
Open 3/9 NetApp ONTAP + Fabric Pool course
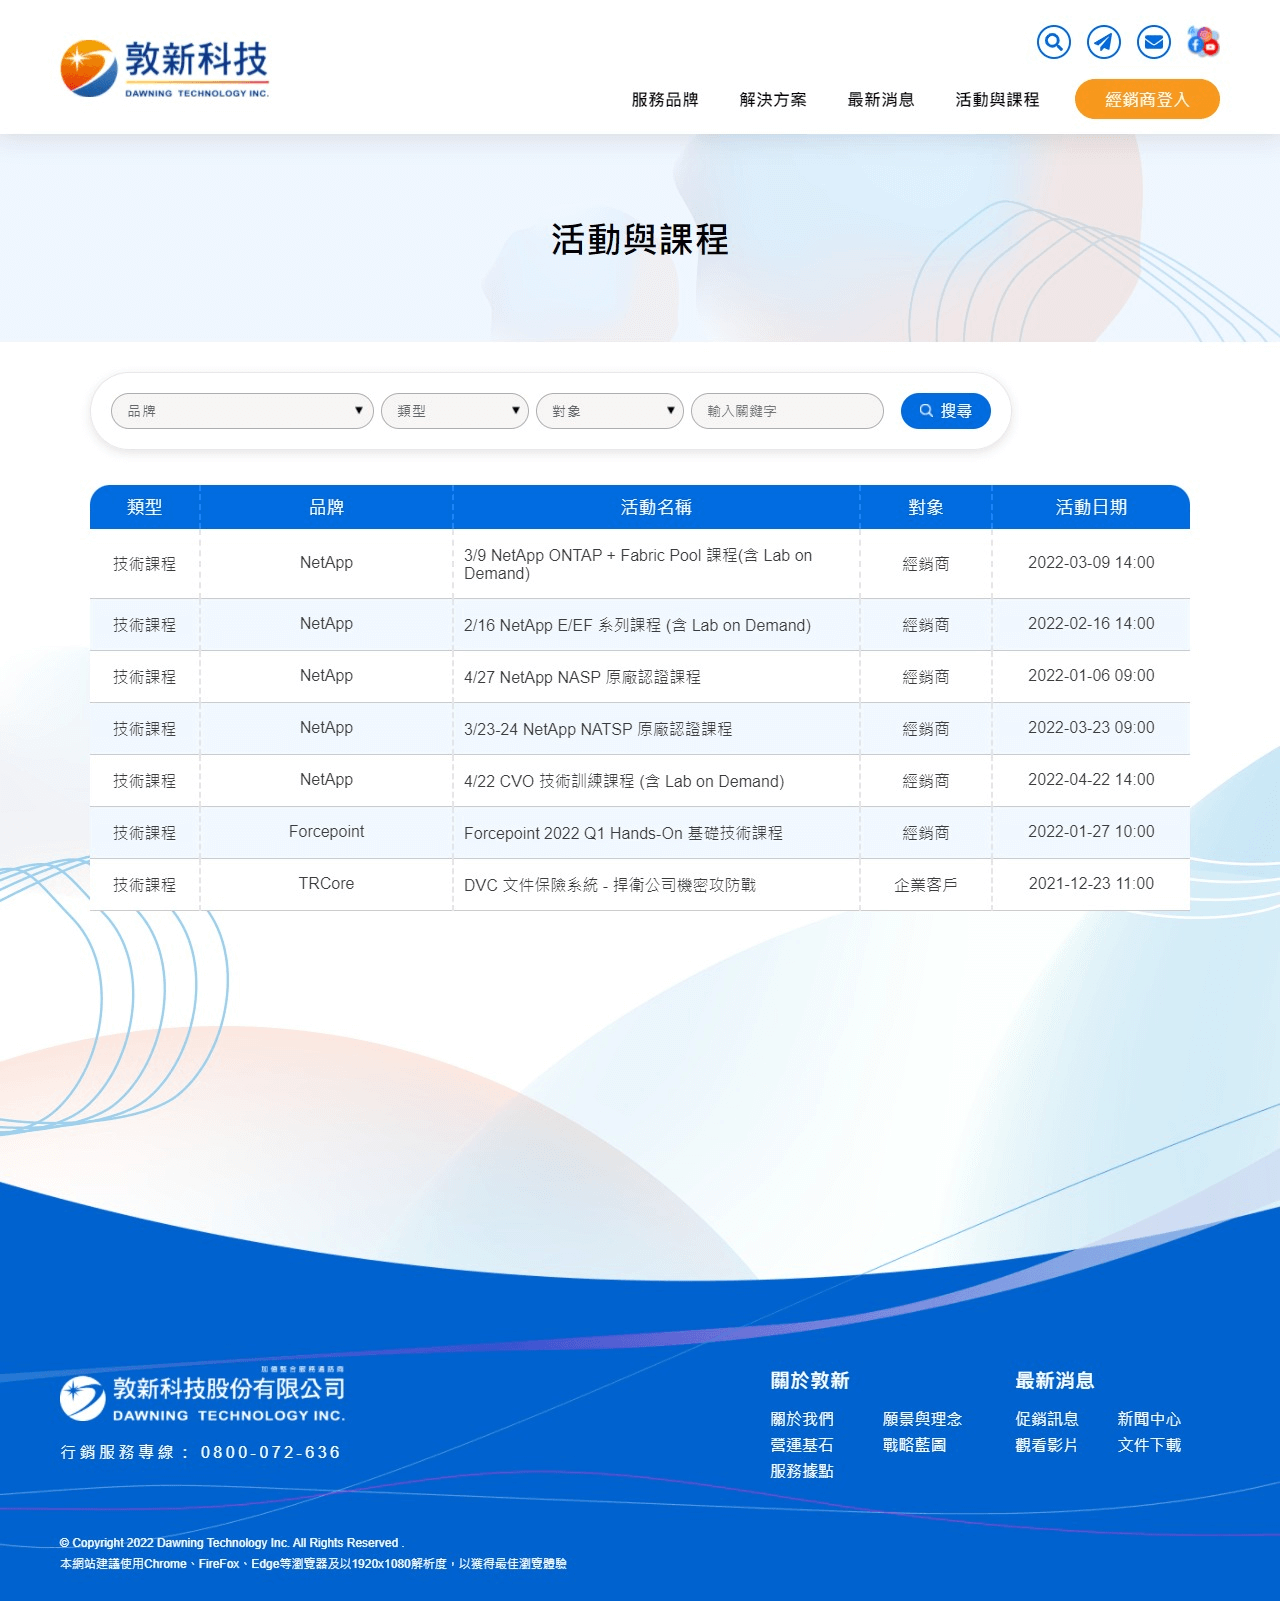638,564
